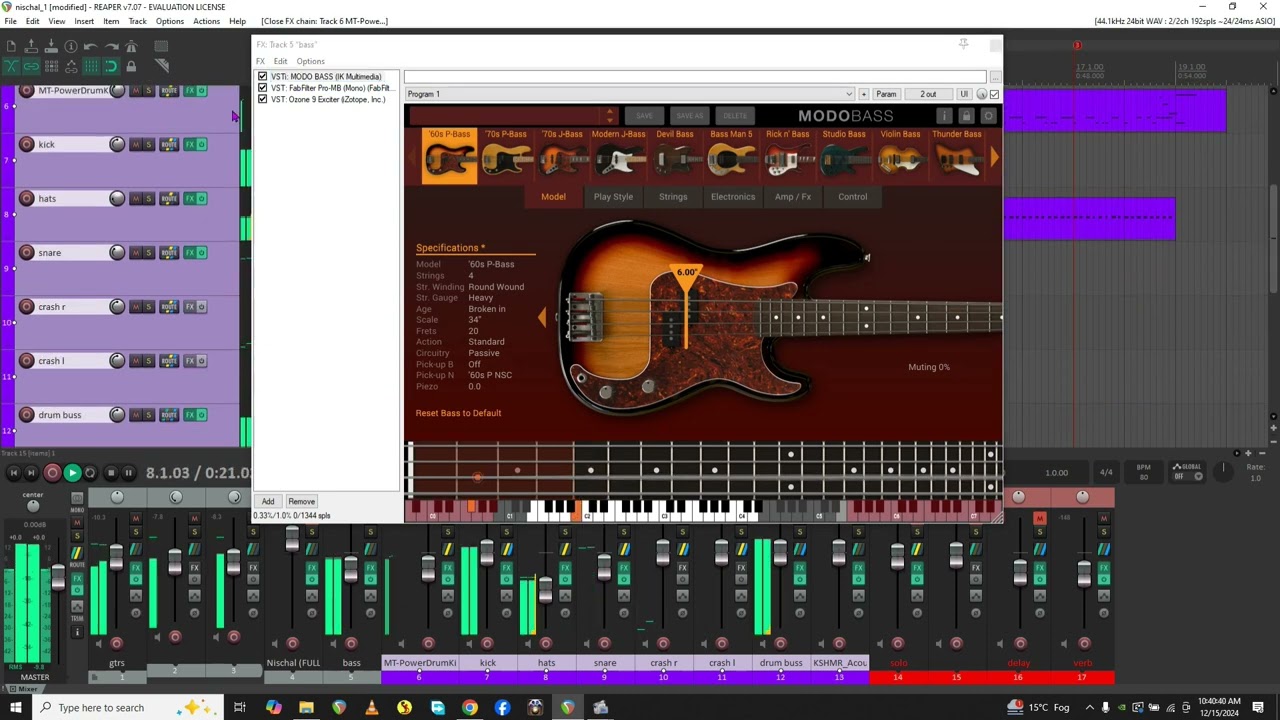Open the Param menu button
Image resolution: width=1280 pixels, height=720 pixels.
point(886,94)
